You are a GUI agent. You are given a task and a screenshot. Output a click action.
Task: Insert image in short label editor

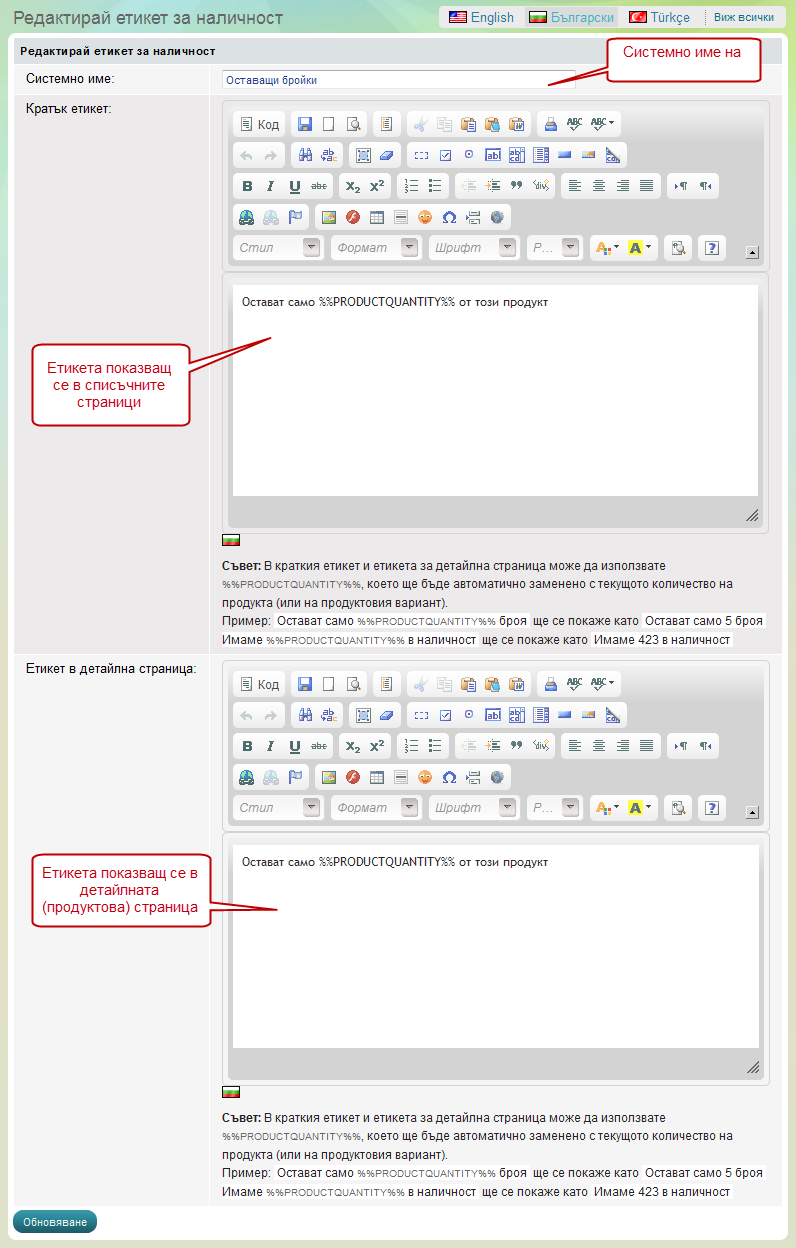pos(328,217)
